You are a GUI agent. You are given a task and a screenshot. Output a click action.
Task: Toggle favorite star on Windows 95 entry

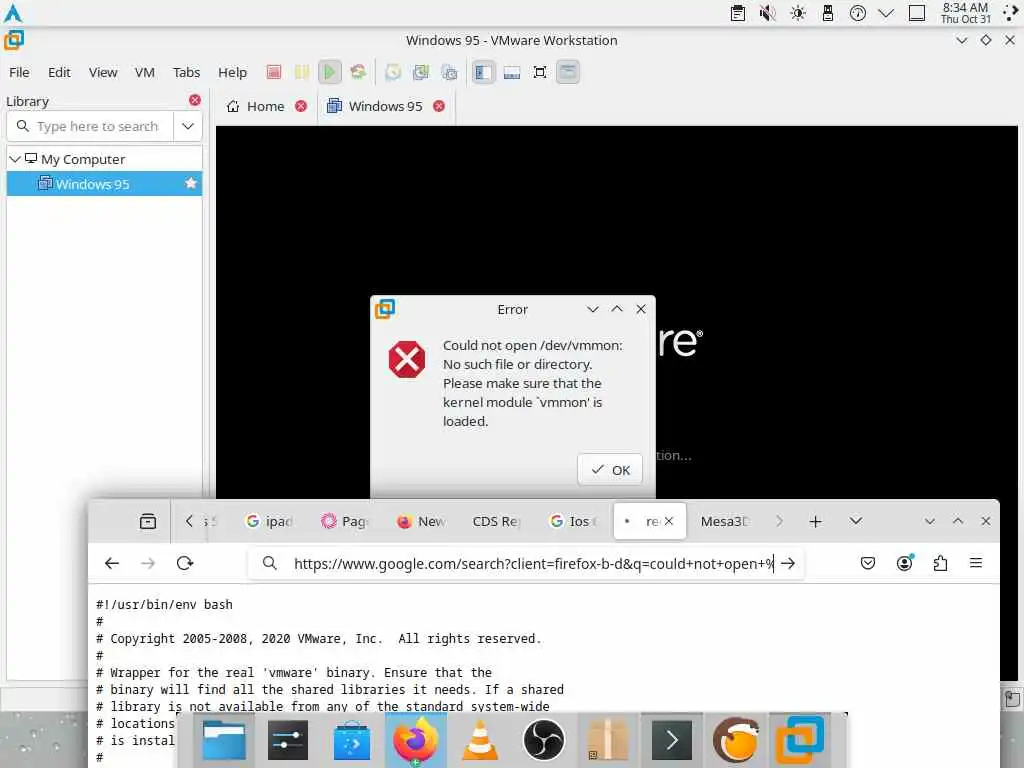tap(191, 183)
